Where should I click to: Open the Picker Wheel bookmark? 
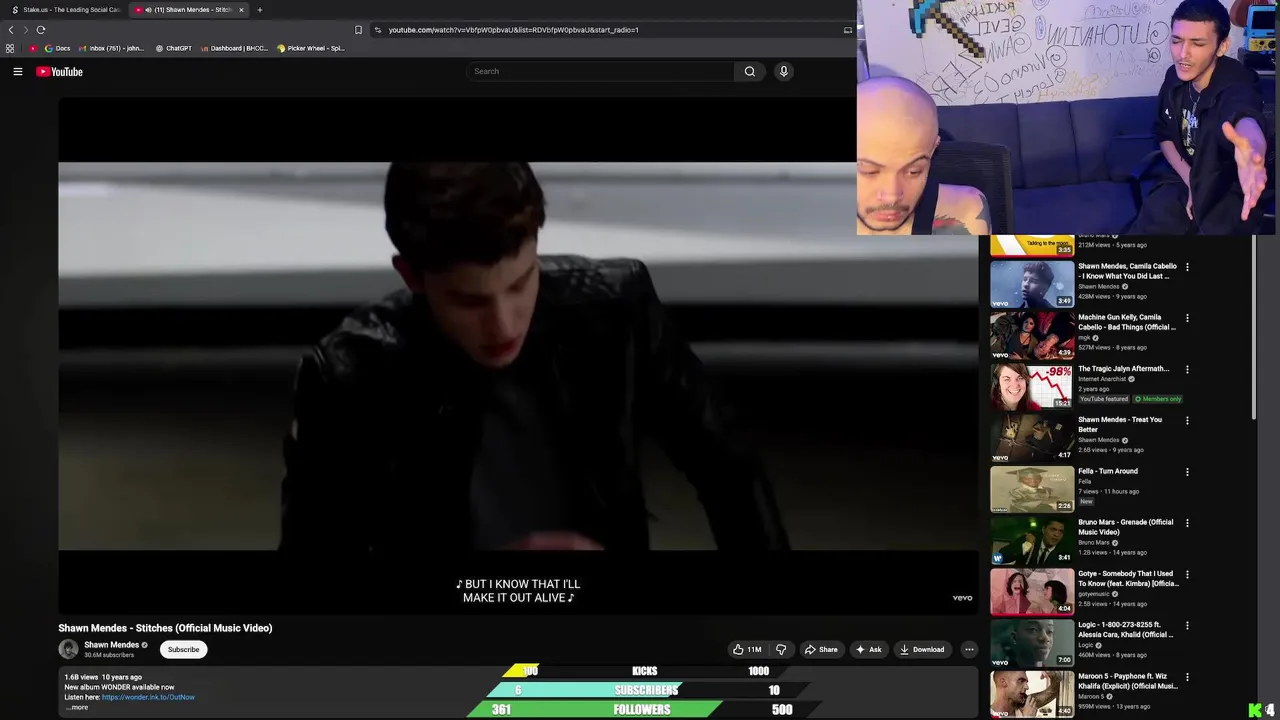(x=311, y=48)
